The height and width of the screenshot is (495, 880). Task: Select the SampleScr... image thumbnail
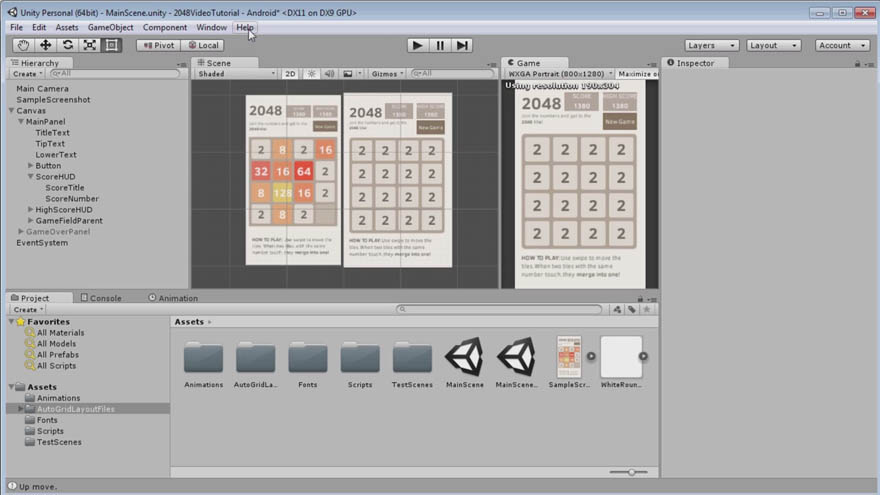[569, 356]
